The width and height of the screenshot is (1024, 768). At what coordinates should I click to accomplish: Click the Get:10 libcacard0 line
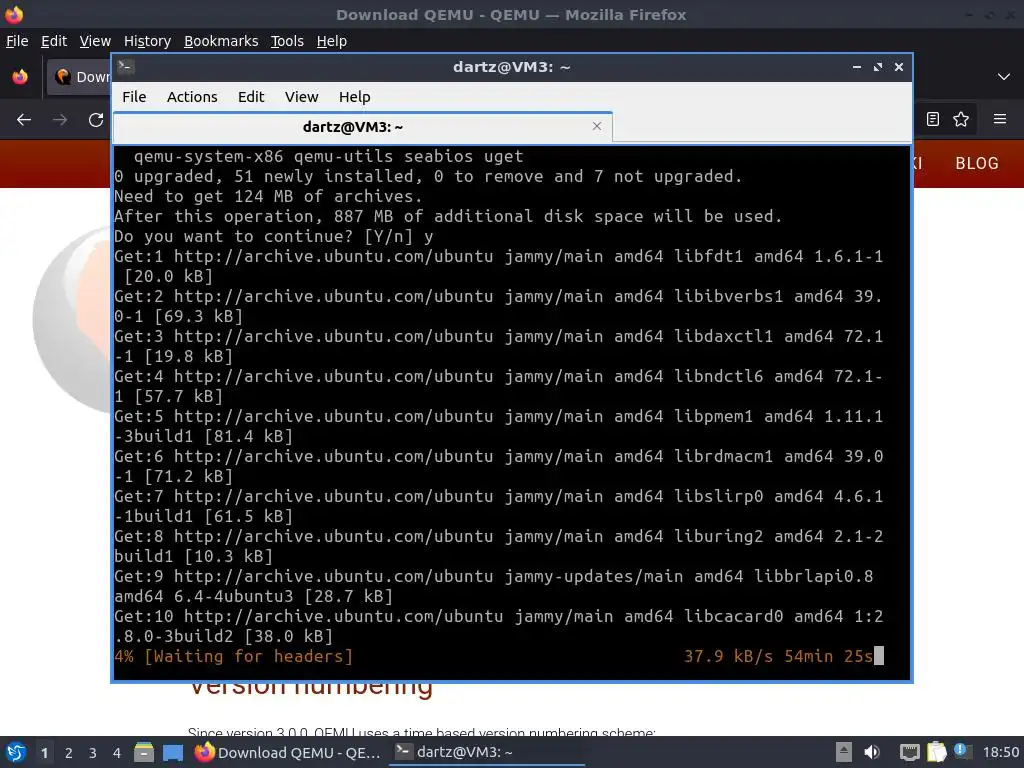(x=498, y=626)
